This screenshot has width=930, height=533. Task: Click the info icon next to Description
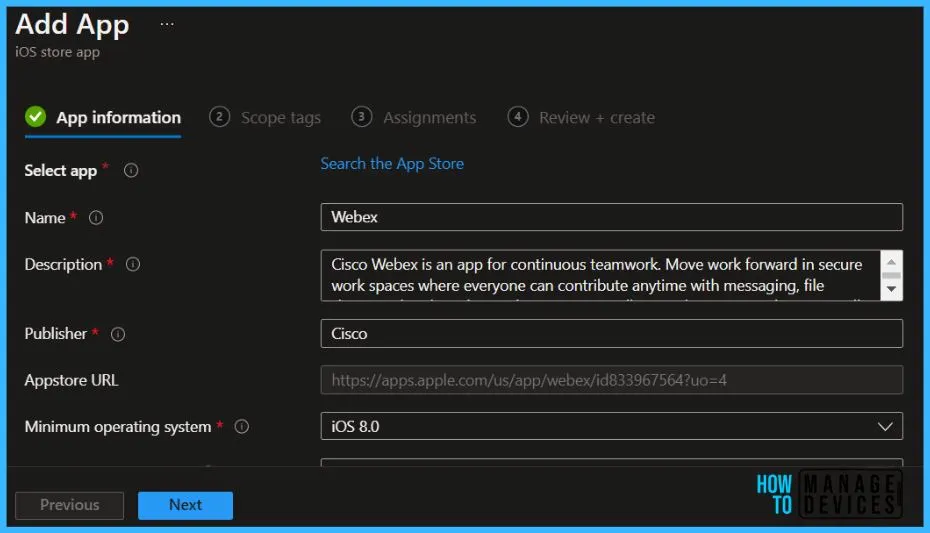[133, 264]
